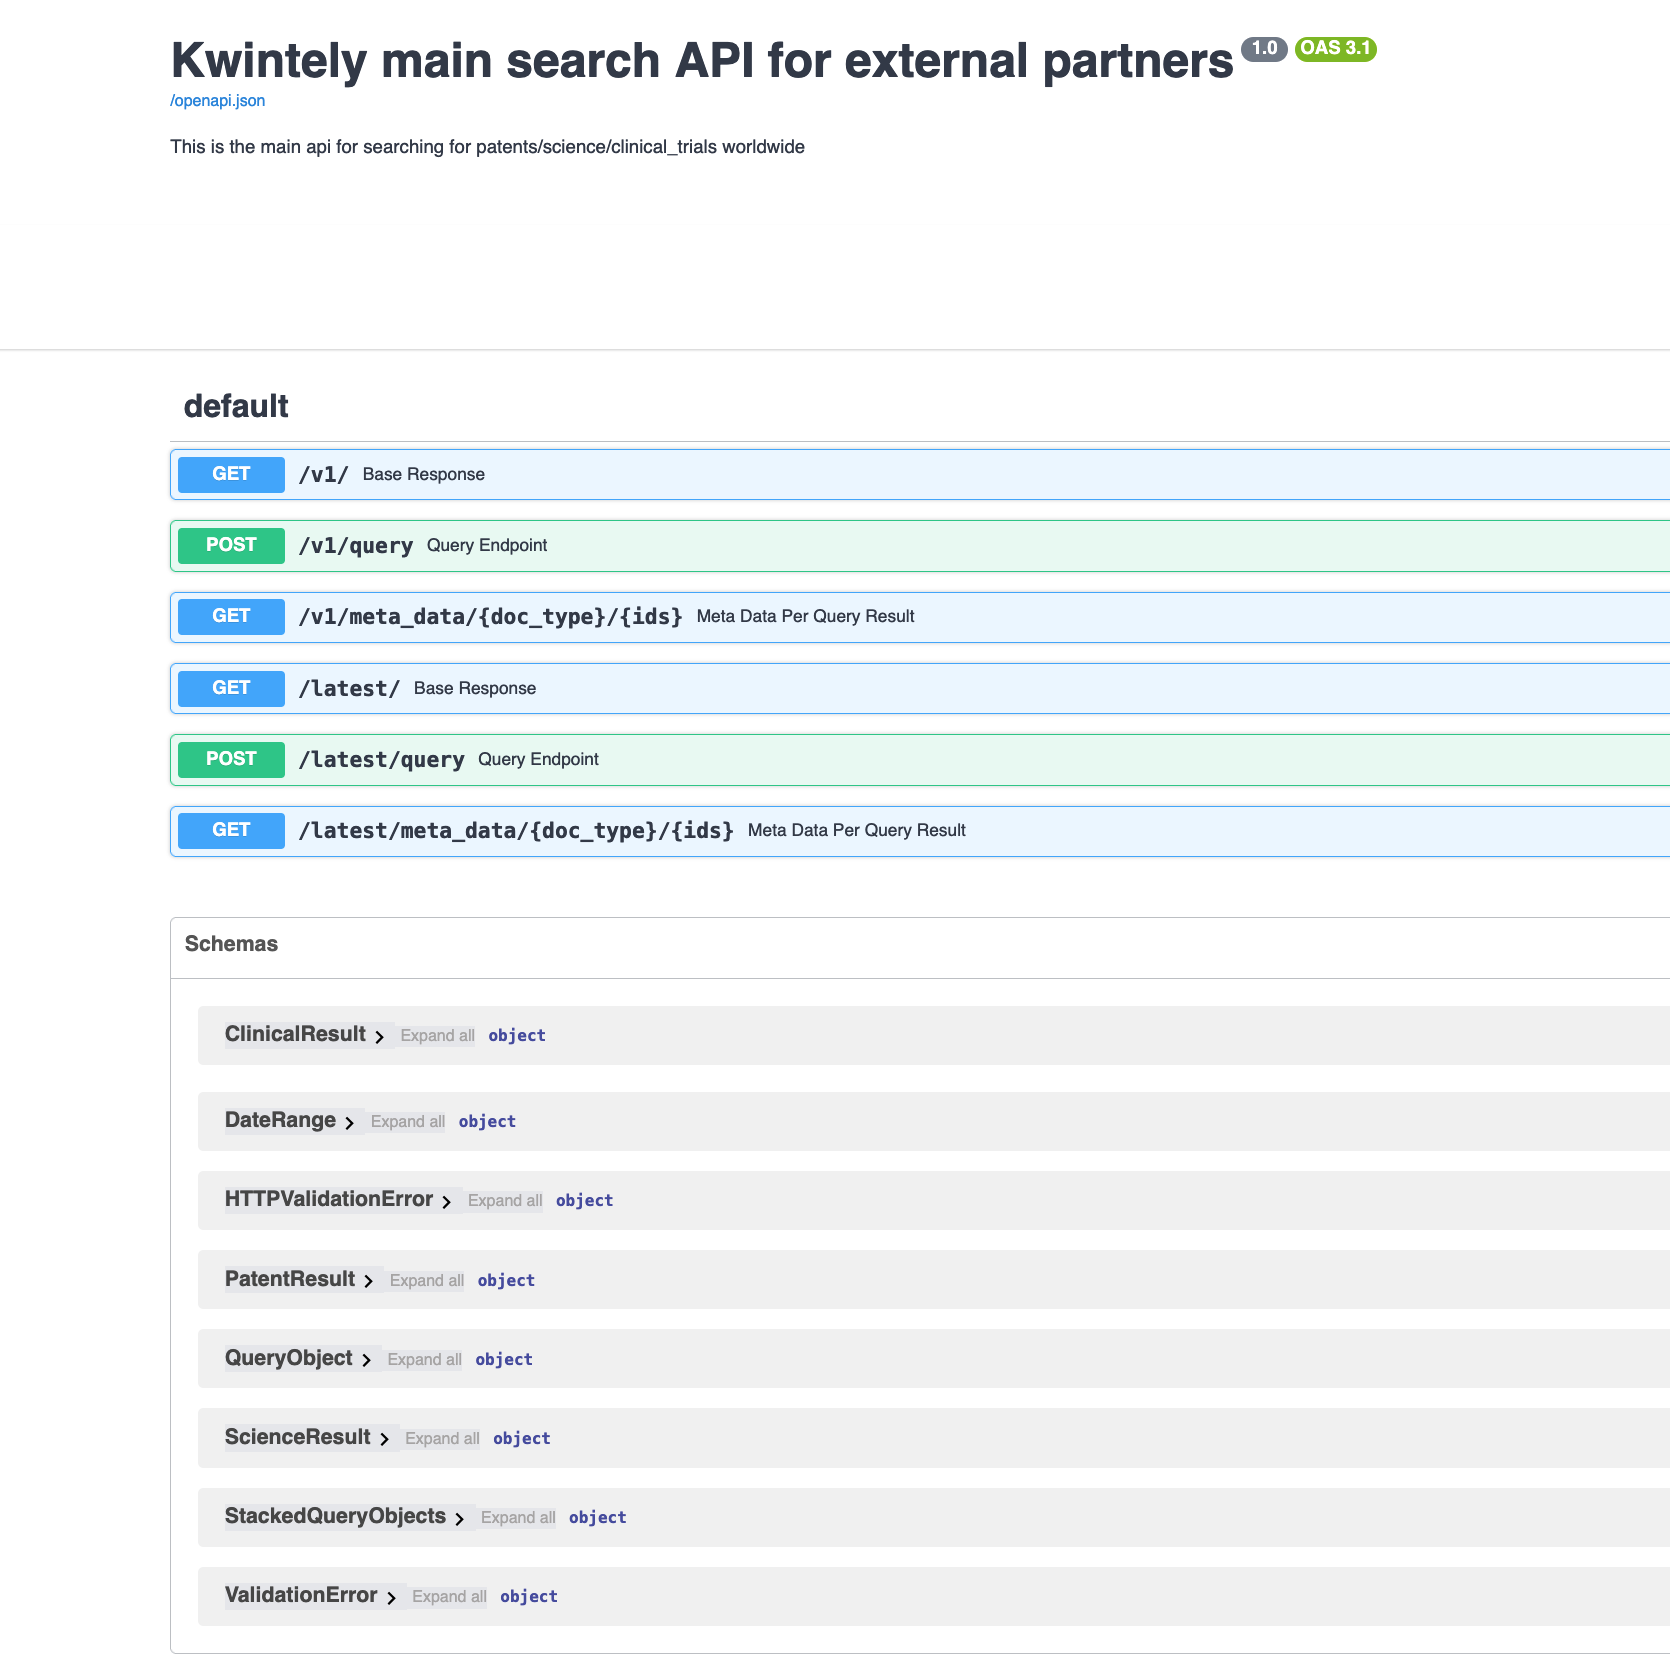
Task: Select the ScienceResult schema name
Action: 298,1437
